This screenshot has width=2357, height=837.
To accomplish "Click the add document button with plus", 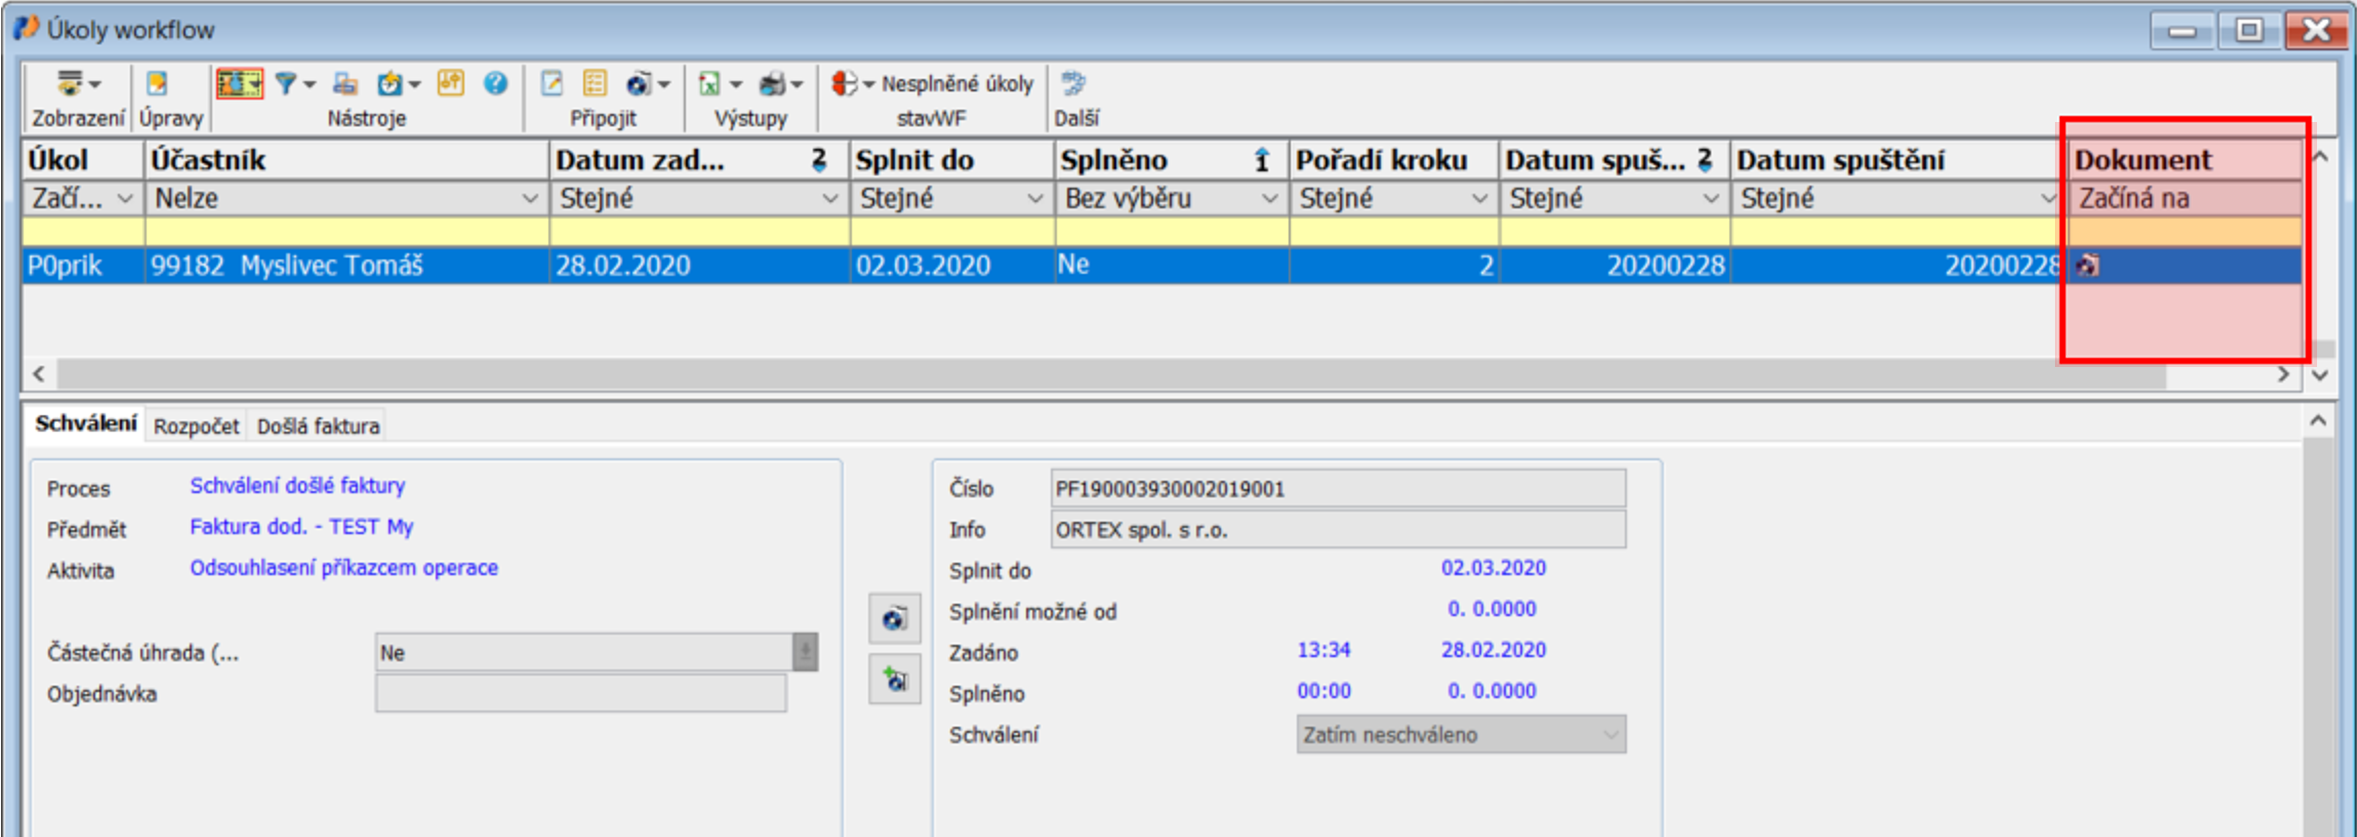I will click(894, 681).
